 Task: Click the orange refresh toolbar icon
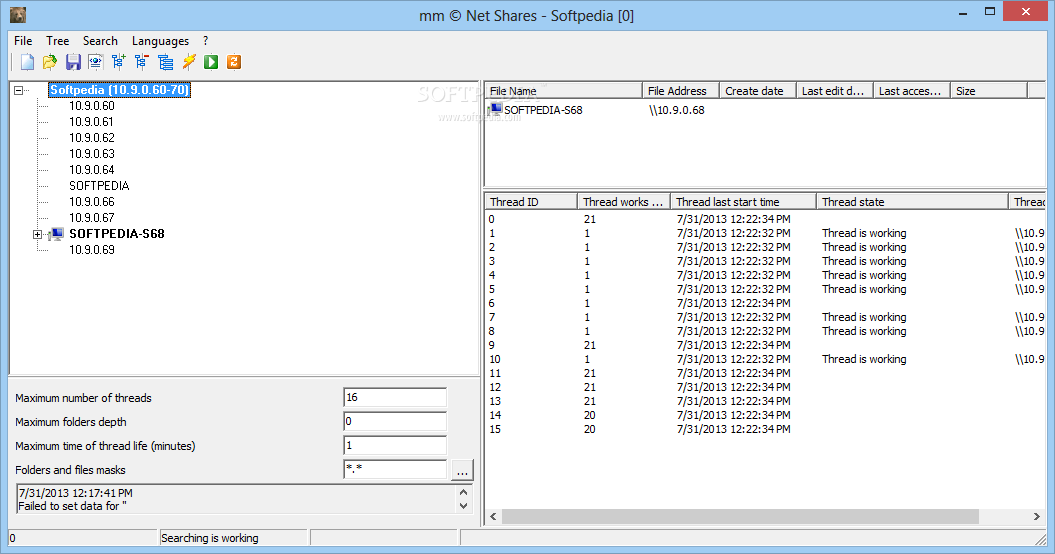(233, 63)
